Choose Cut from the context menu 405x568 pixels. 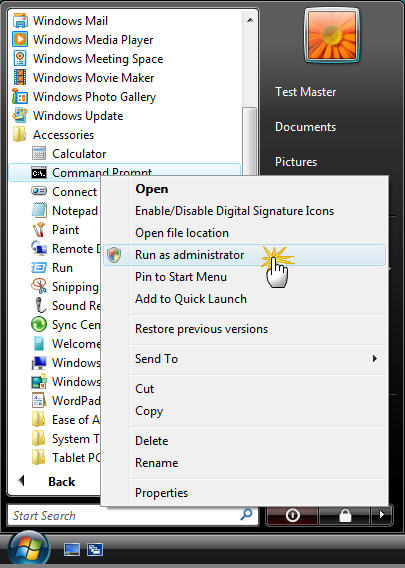(145, 389)
